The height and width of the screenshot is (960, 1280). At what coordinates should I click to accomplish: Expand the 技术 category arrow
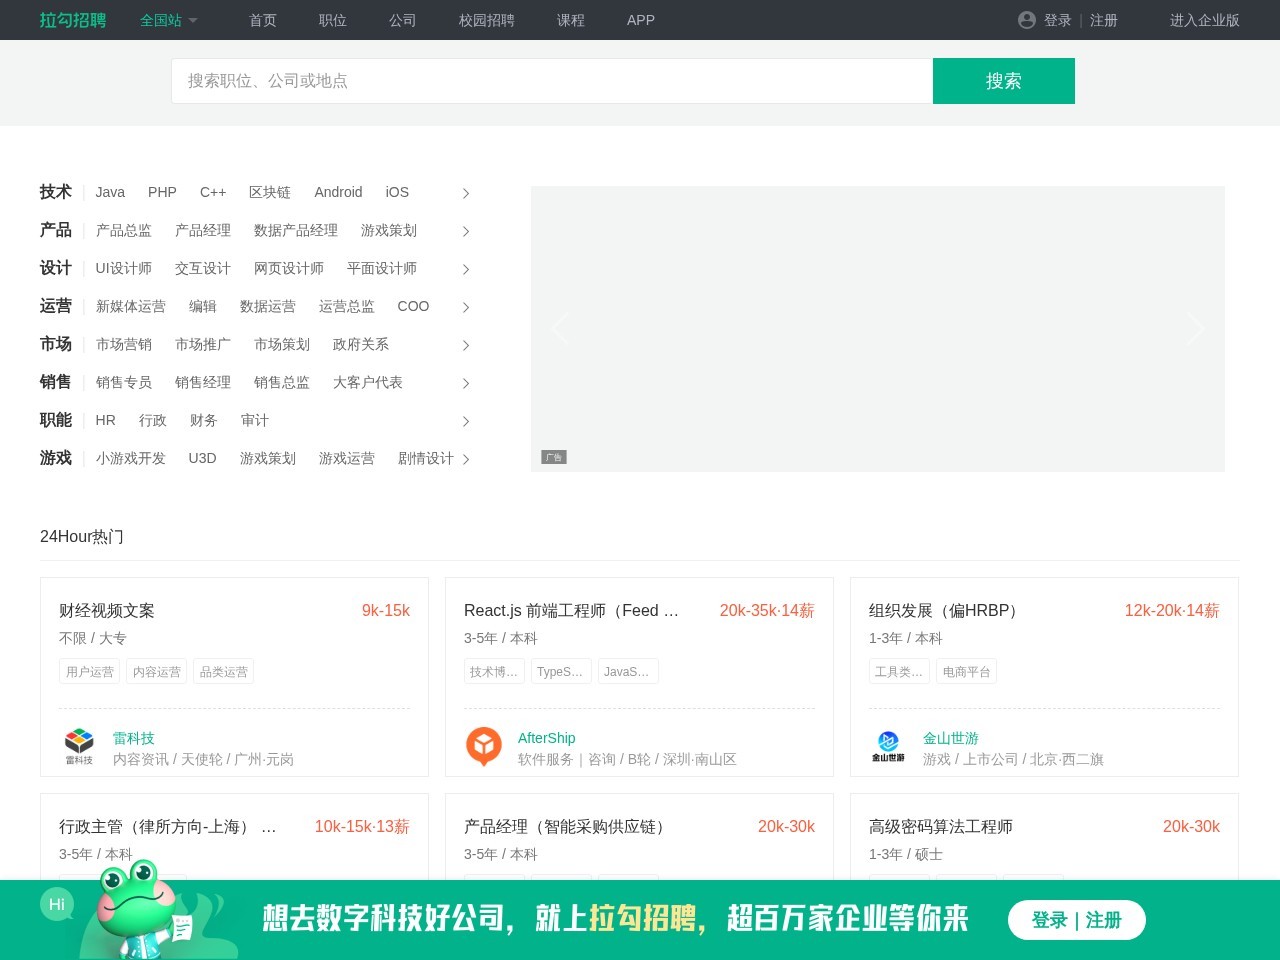466,193
